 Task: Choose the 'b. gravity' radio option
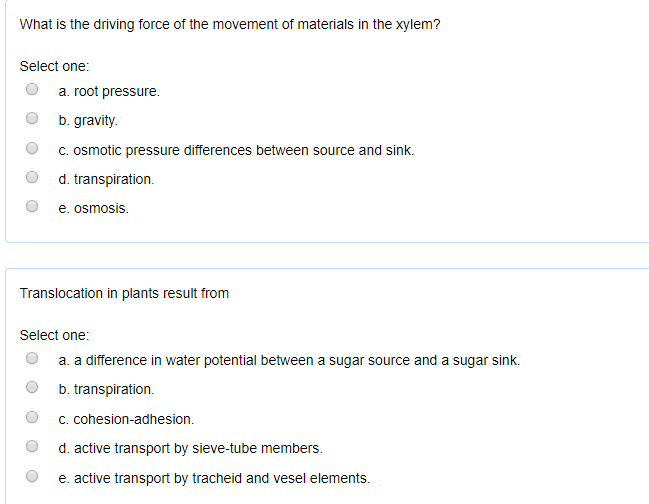click(x=32, y=120)
